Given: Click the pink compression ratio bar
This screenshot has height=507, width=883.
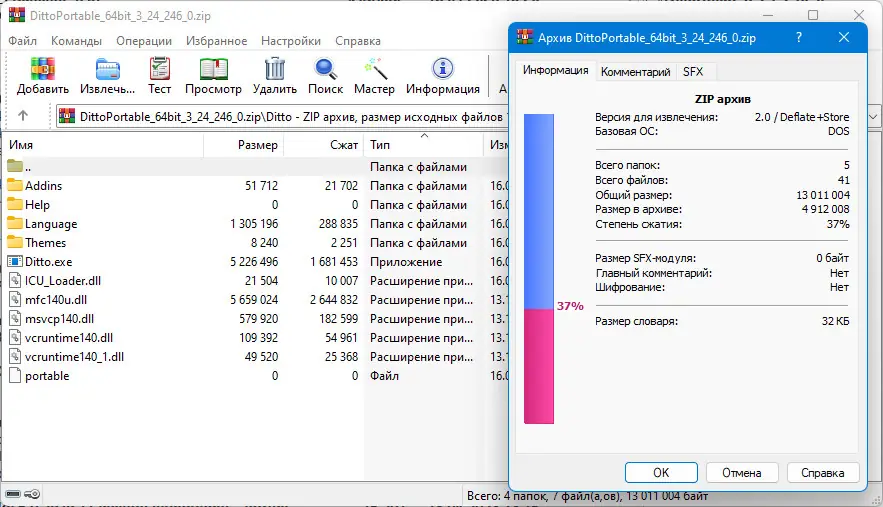Looking at the screenshot, I should [539, 366].
